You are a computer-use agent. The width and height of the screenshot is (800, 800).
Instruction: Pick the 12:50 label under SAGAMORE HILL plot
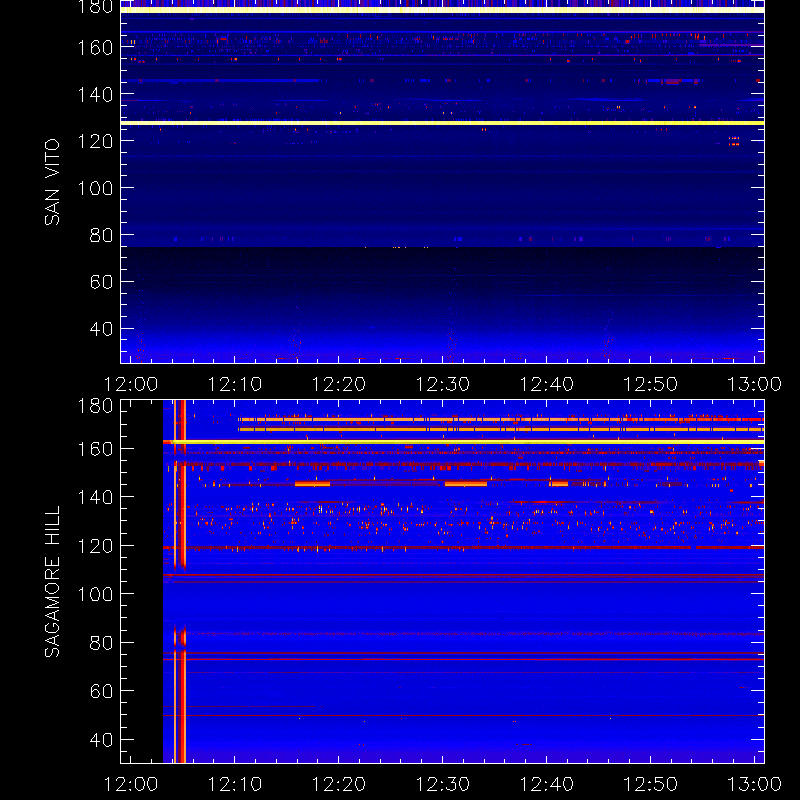[651, 784]
